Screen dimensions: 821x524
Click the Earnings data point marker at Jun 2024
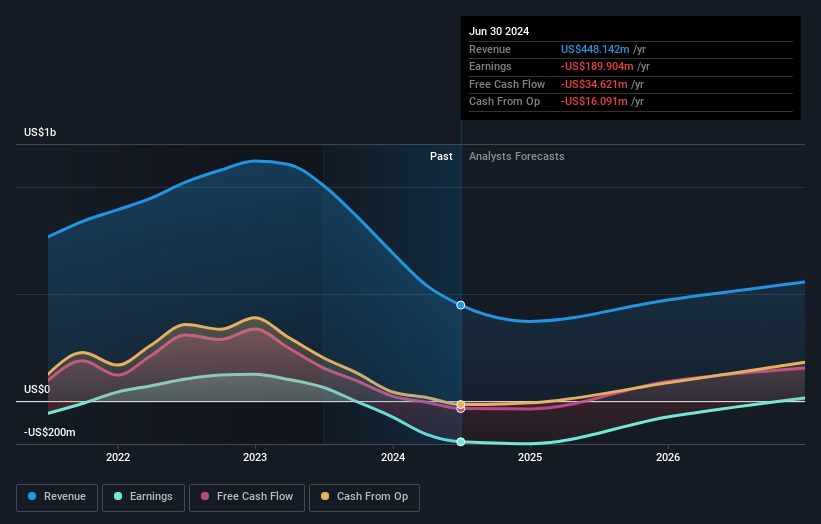point(461,442)
